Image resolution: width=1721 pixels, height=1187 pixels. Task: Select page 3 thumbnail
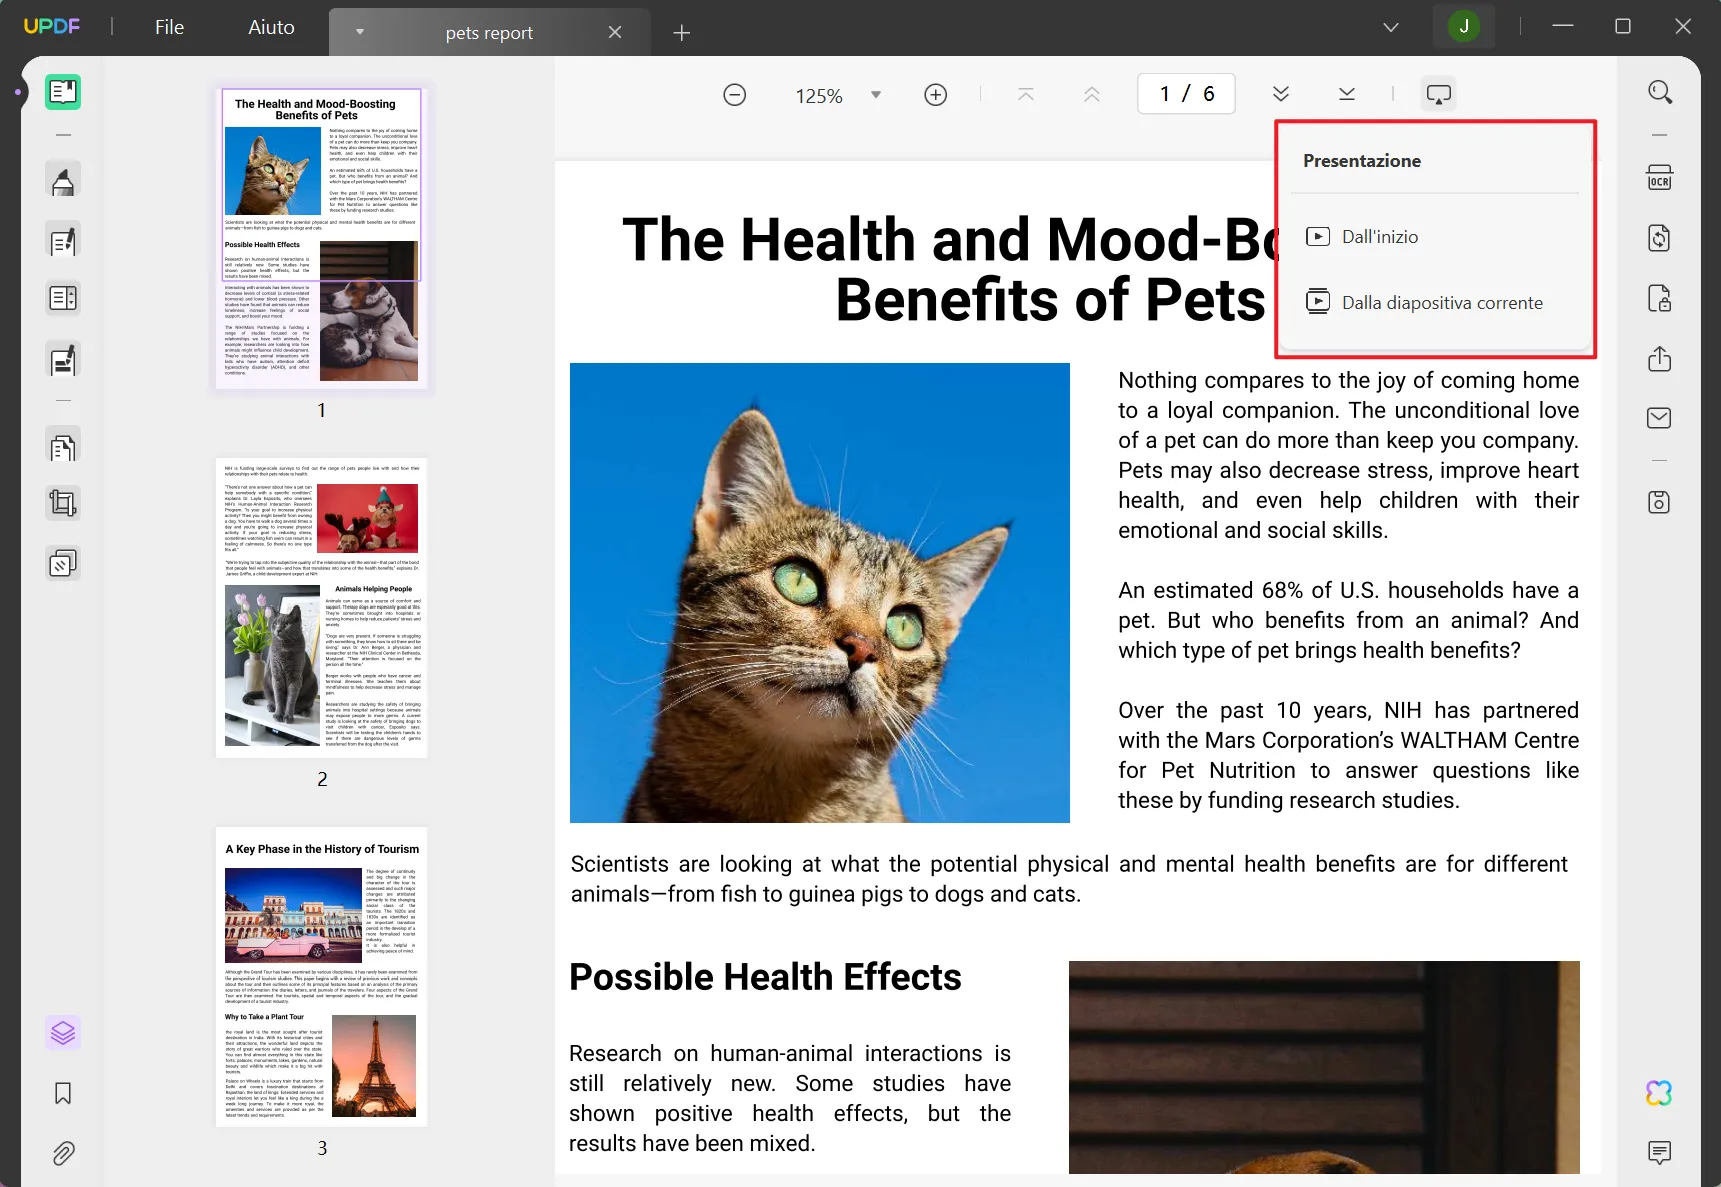[x=321, y=977]
